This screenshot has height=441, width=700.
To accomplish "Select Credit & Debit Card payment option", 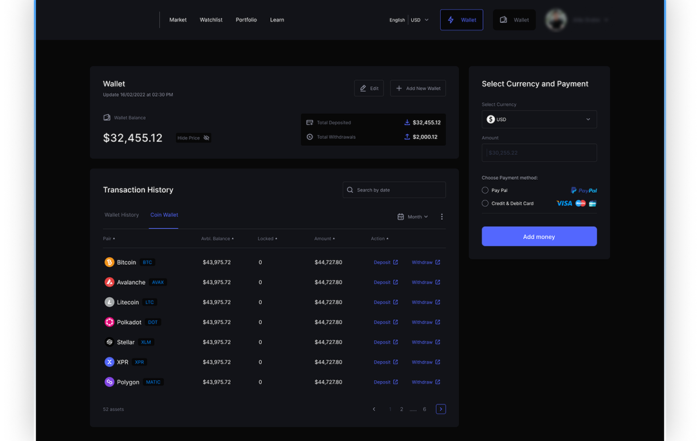I will pos(486,203).
